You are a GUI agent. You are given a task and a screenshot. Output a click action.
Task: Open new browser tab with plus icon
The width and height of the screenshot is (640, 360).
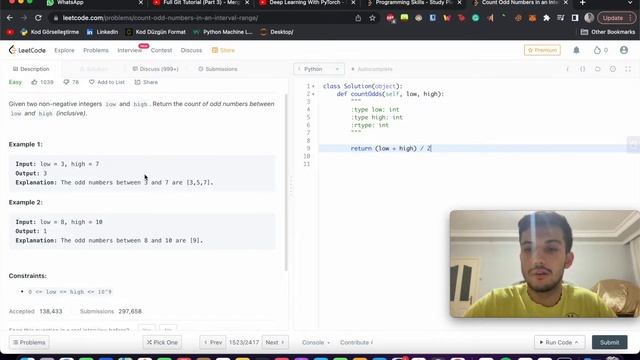coord(582,3)
